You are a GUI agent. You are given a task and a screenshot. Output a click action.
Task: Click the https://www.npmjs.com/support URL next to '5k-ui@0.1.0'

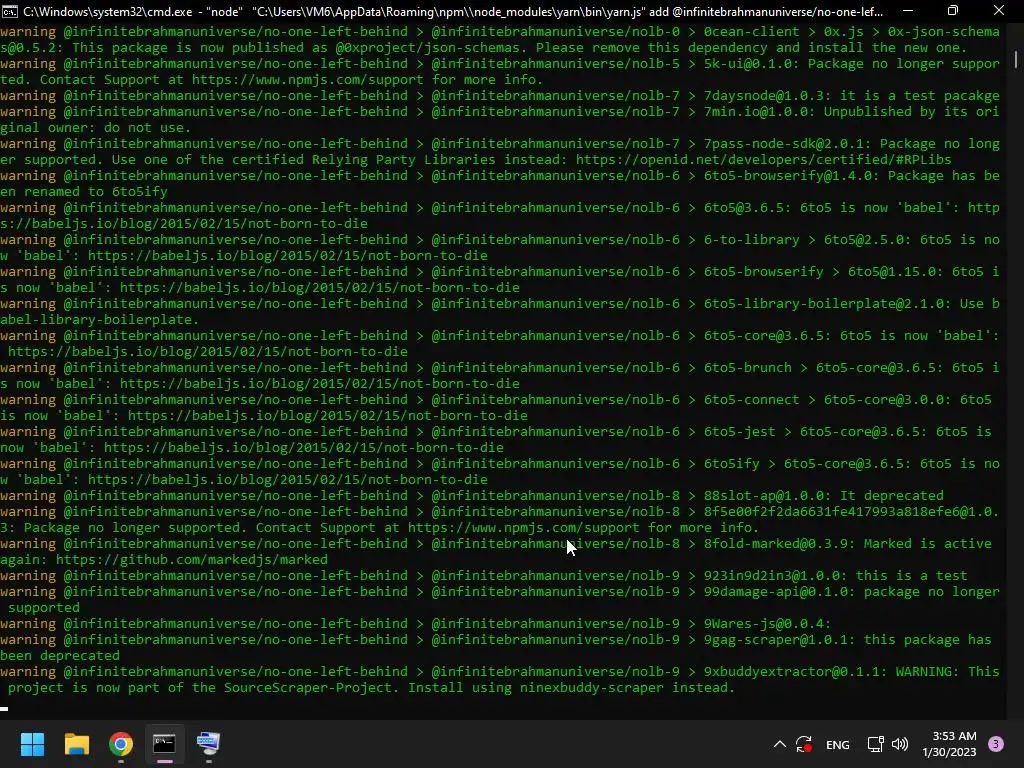(308, 80)
